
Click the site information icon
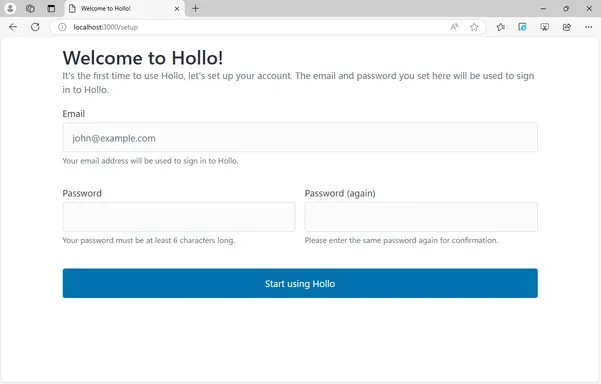click(62, 27)
